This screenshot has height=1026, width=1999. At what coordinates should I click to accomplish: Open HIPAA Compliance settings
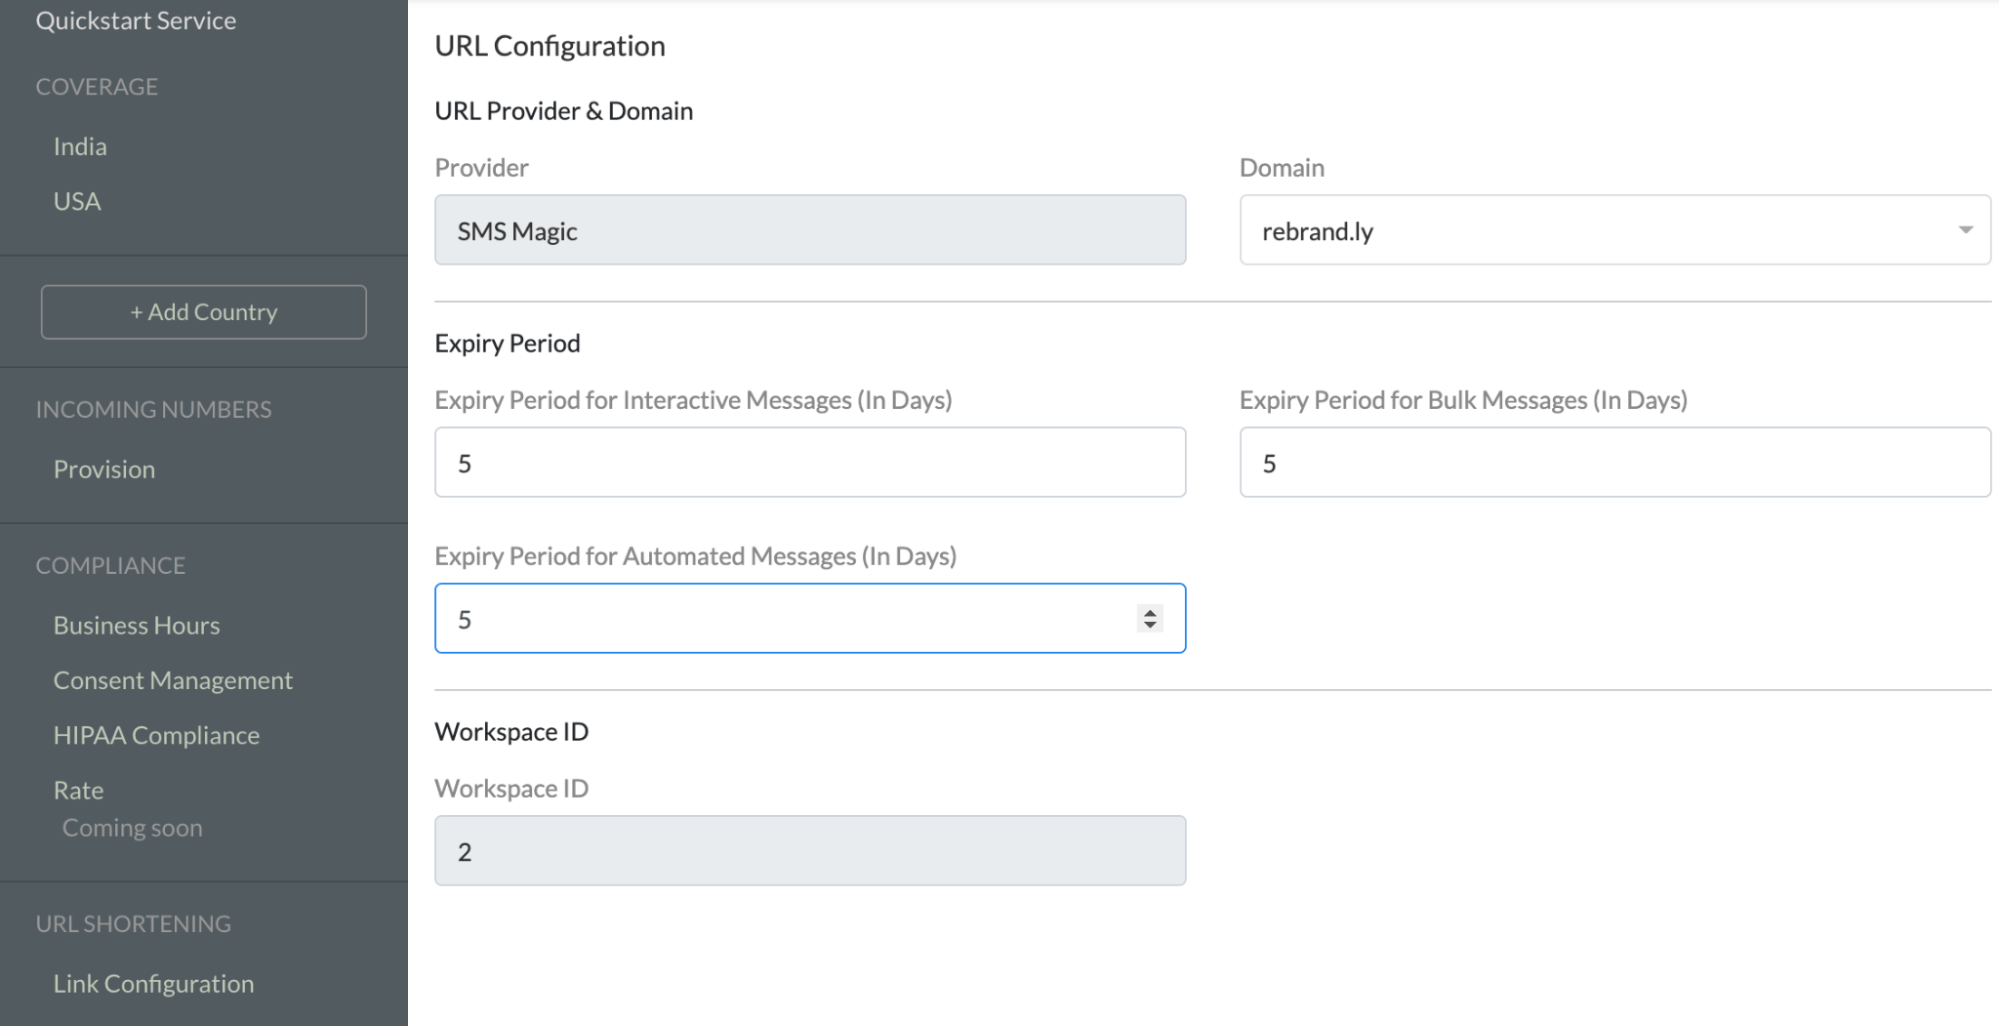click(x=156, y=734)
